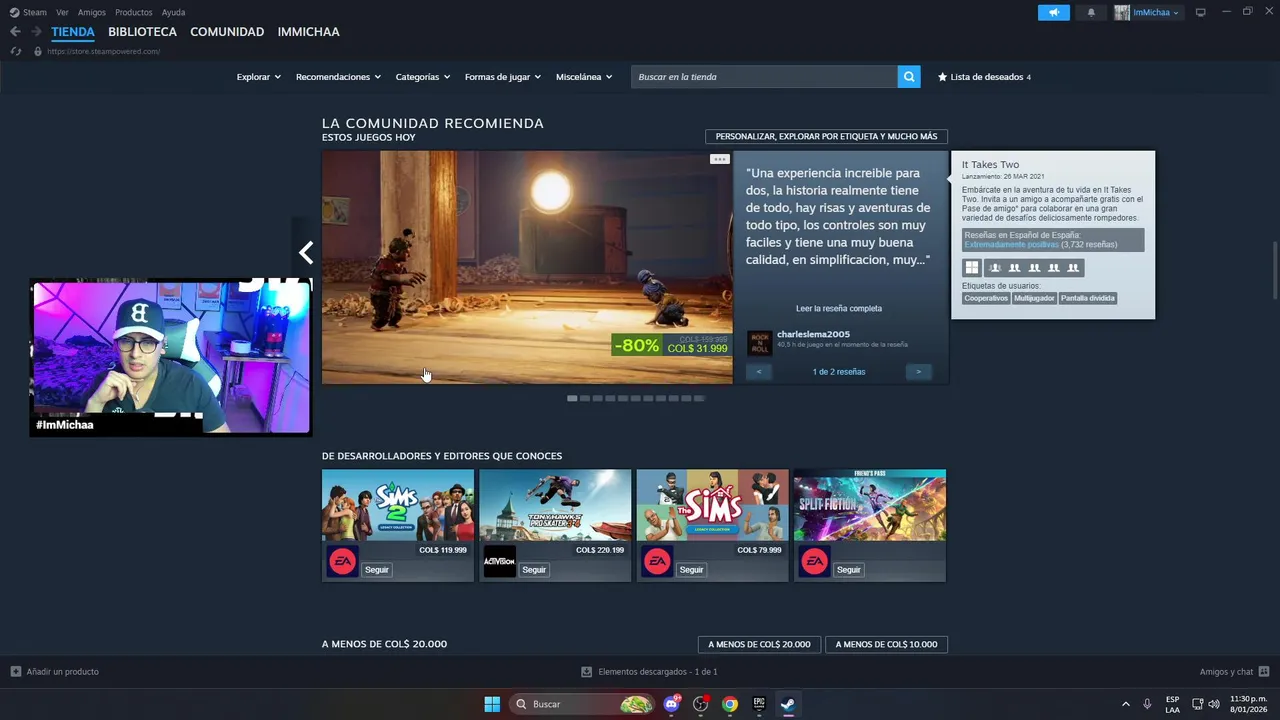1280x720 pixels.
Task: Open the Productos menu
Action: point(134,12)
